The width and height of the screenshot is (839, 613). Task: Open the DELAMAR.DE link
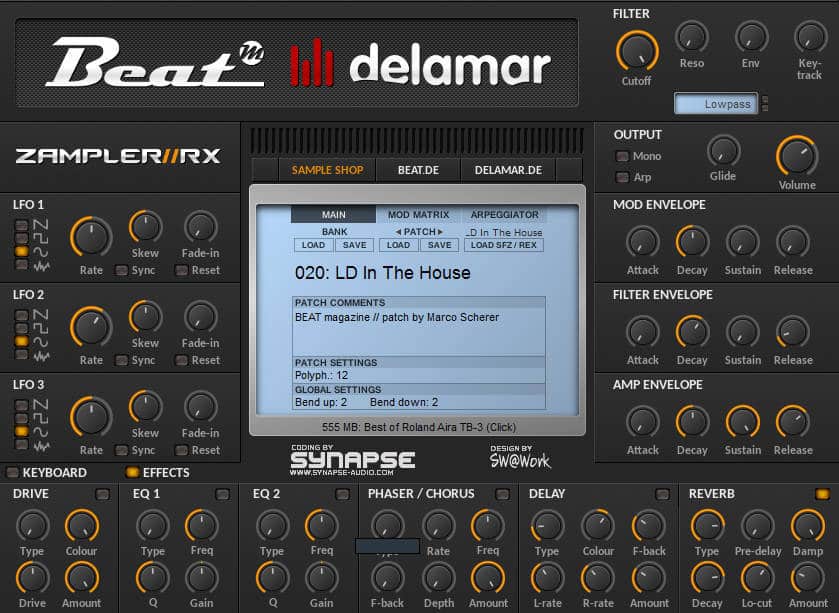click(508, 170)
